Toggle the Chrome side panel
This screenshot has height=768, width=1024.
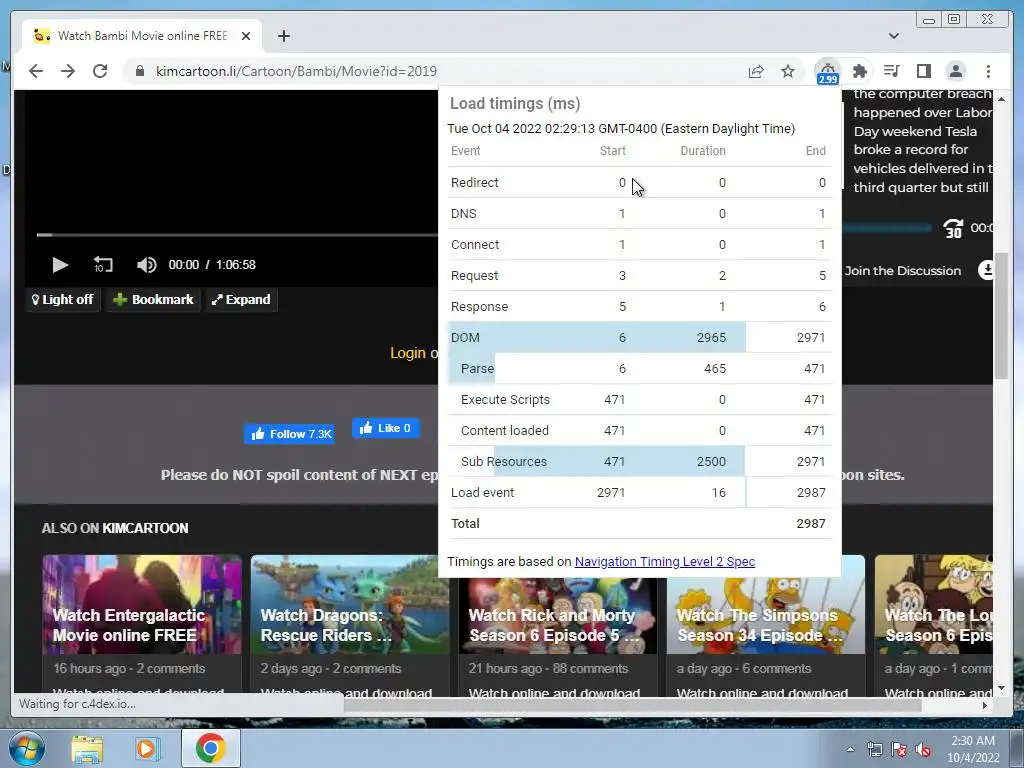tap(923, 71)
